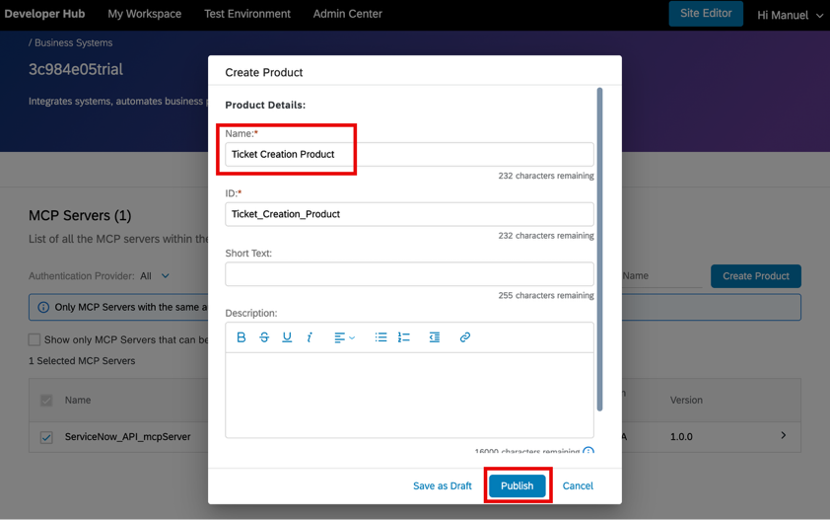Click the product ID input field
The image size is (834, 522).
click(410, 214)
